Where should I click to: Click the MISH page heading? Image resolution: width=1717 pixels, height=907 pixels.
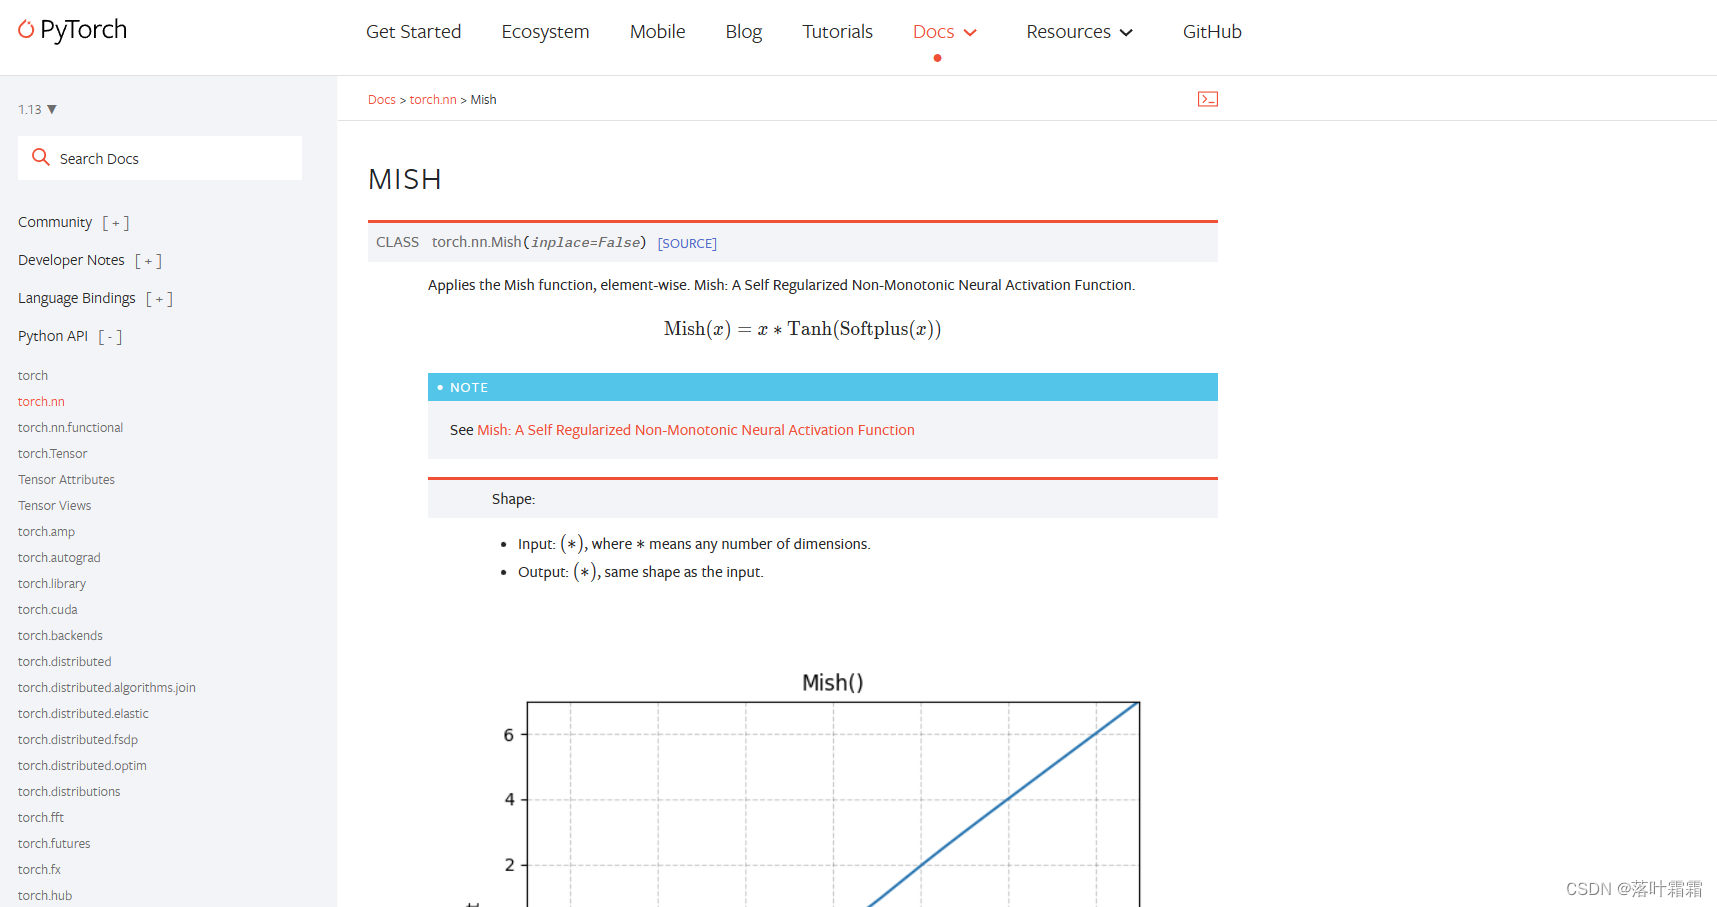pyautogui.click(x=405, y=179)
